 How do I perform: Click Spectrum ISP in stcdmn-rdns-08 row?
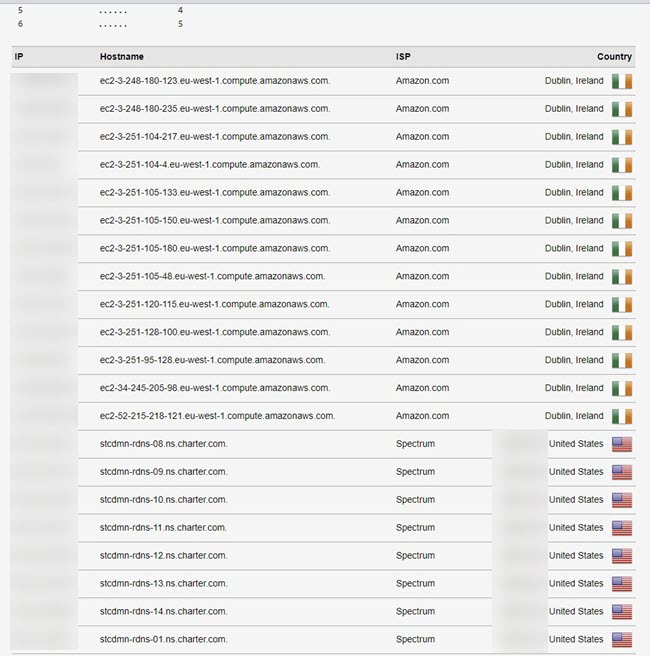415,444
